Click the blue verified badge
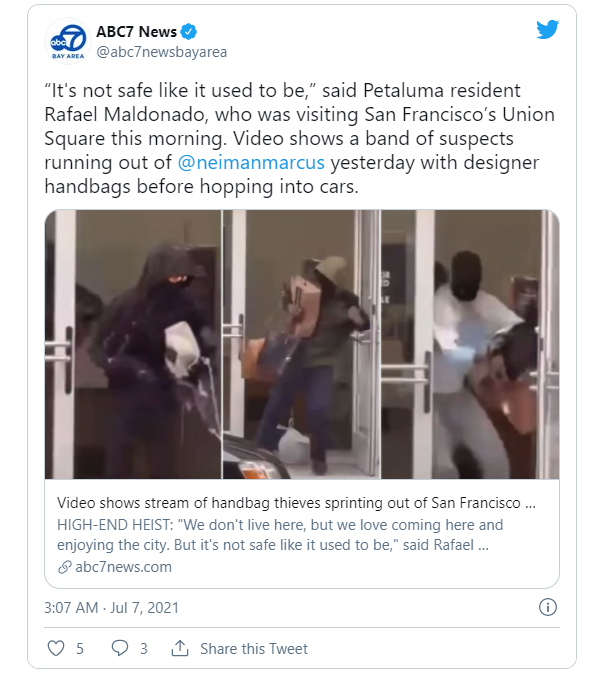Screen dimensions: 606x680 coord(189,32)
